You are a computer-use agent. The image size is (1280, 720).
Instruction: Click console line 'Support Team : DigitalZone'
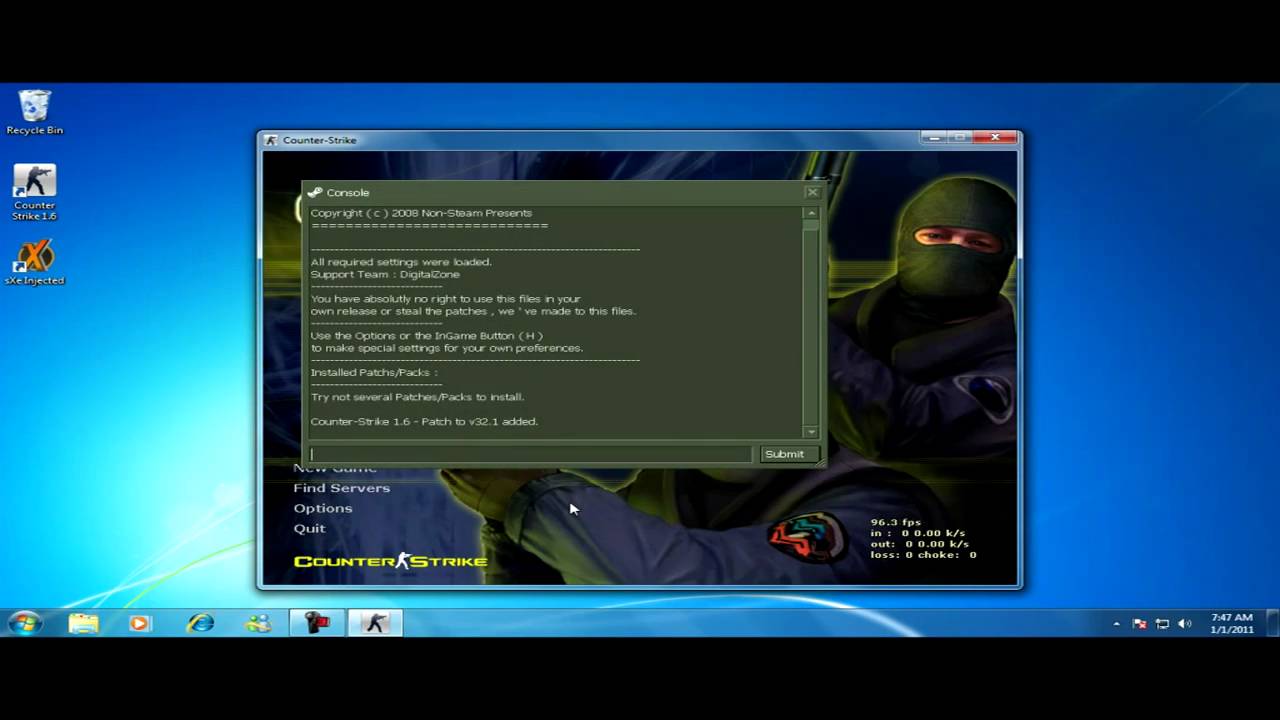tap(385, 274)
